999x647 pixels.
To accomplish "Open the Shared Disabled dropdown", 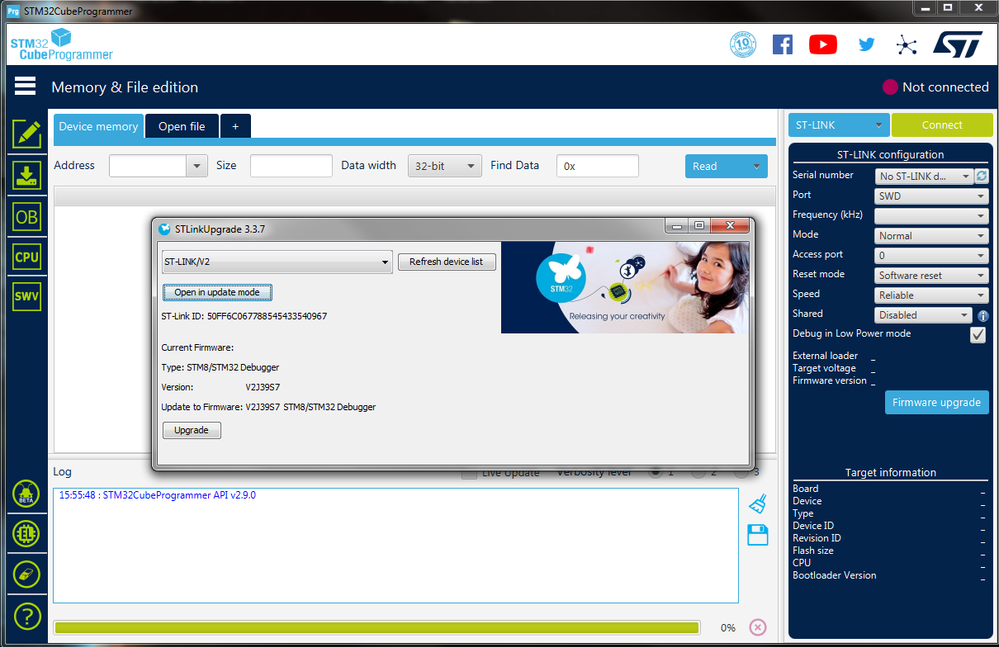I will pos(923,315).
